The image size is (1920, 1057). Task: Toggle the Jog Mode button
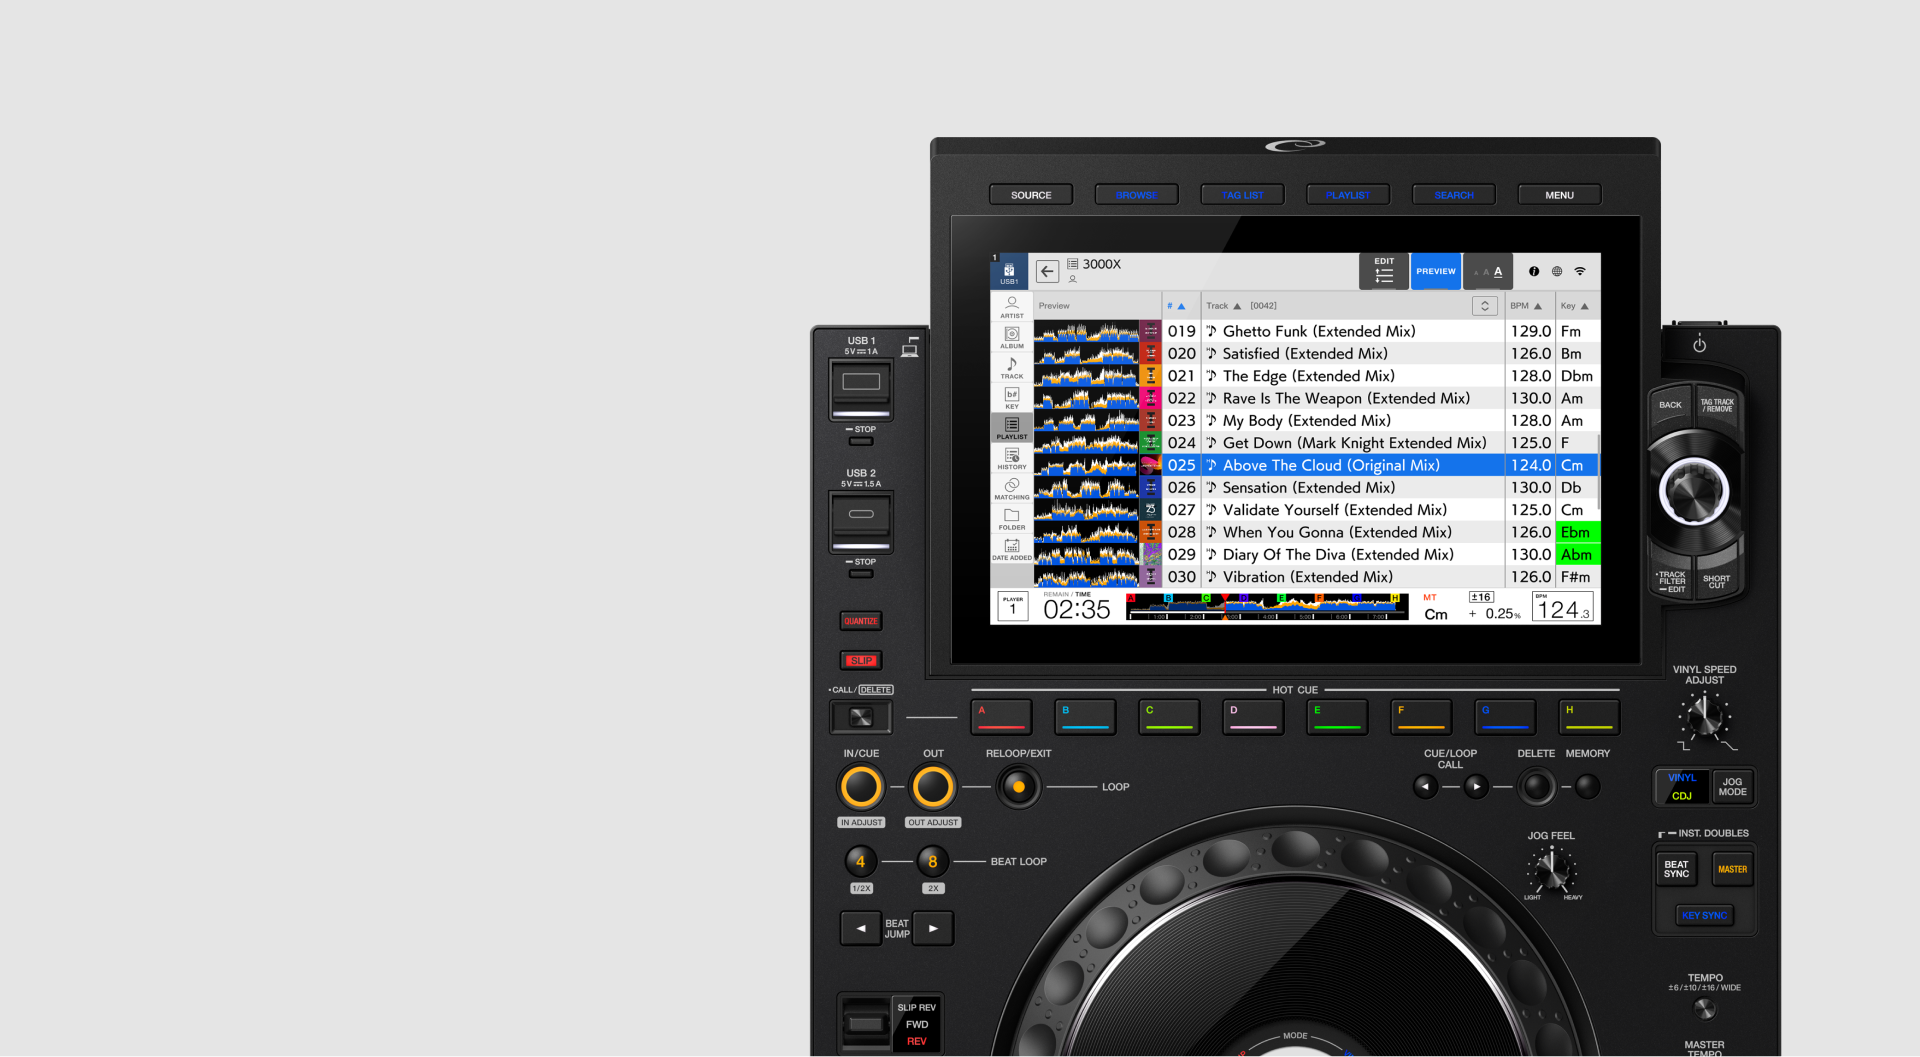click(x=1733, y=787)
